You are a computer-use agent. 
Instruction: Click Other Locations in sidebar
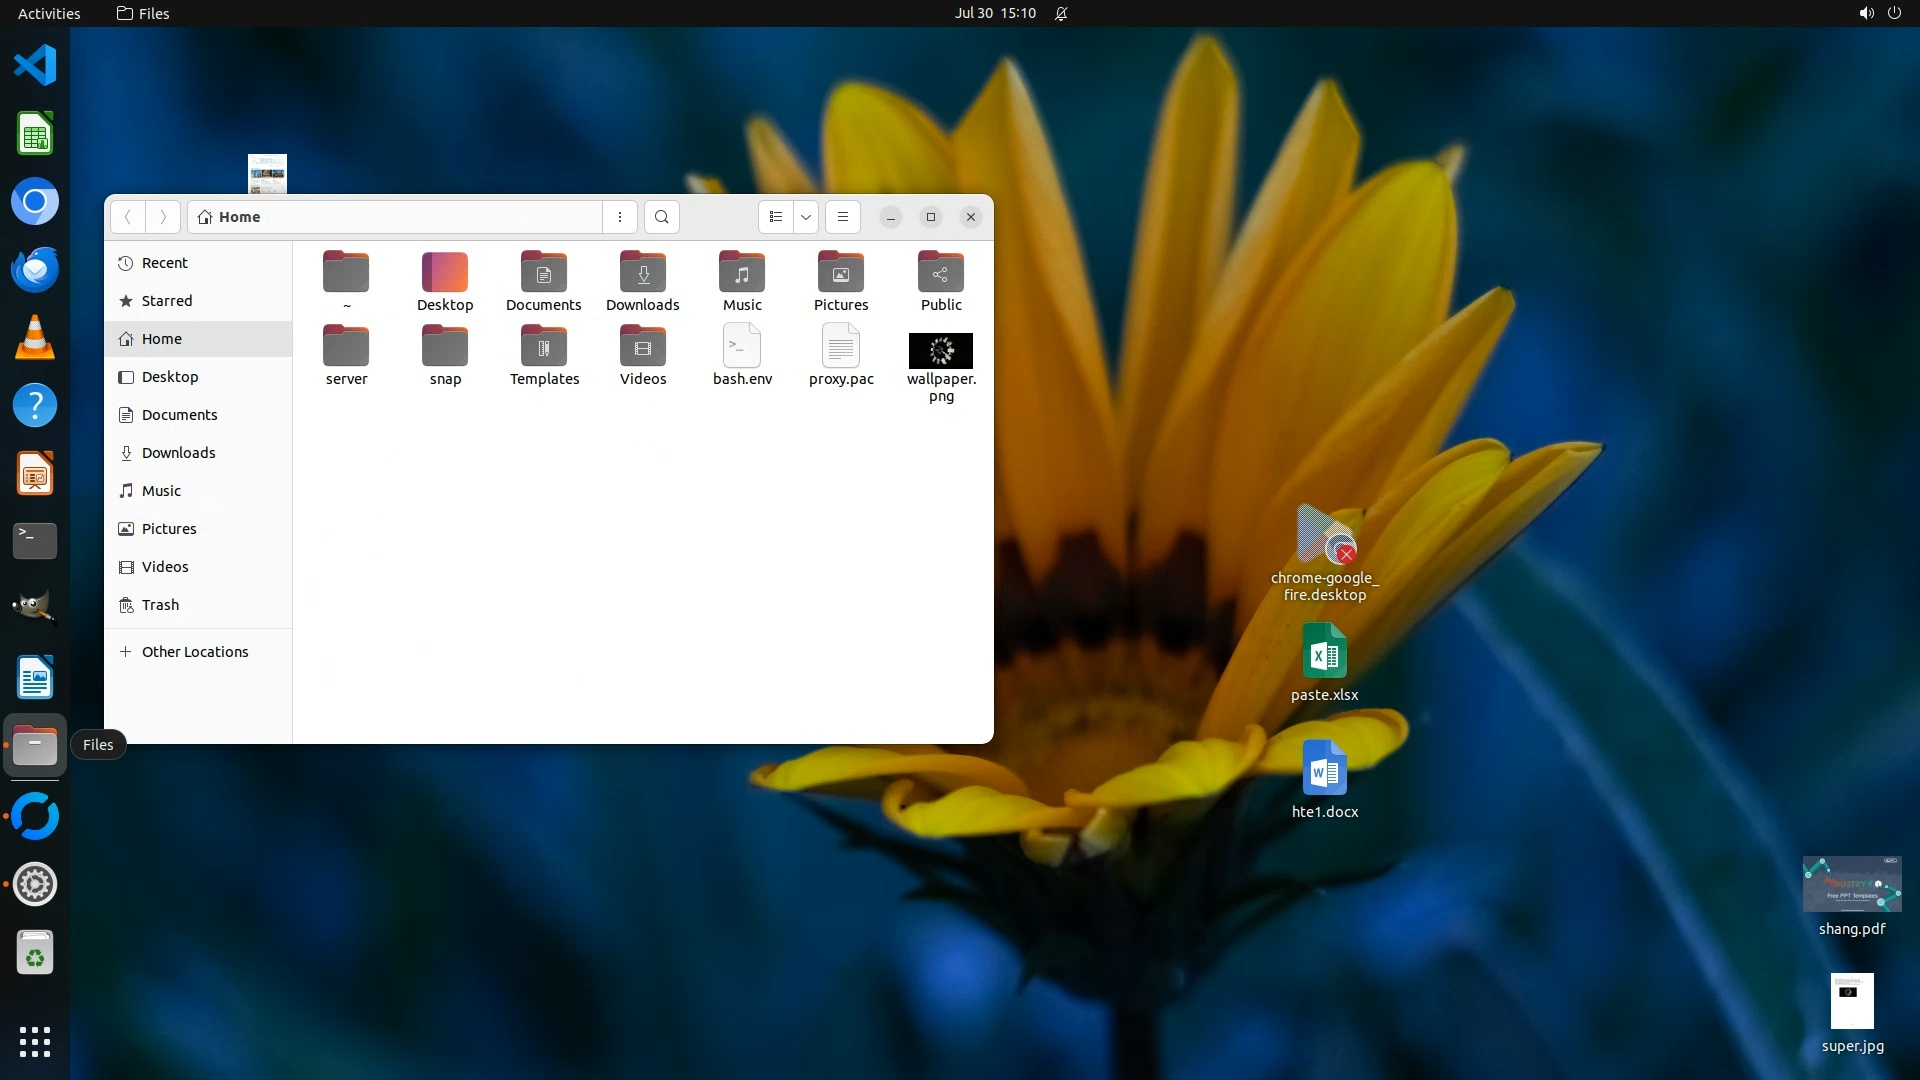[194, 652]
